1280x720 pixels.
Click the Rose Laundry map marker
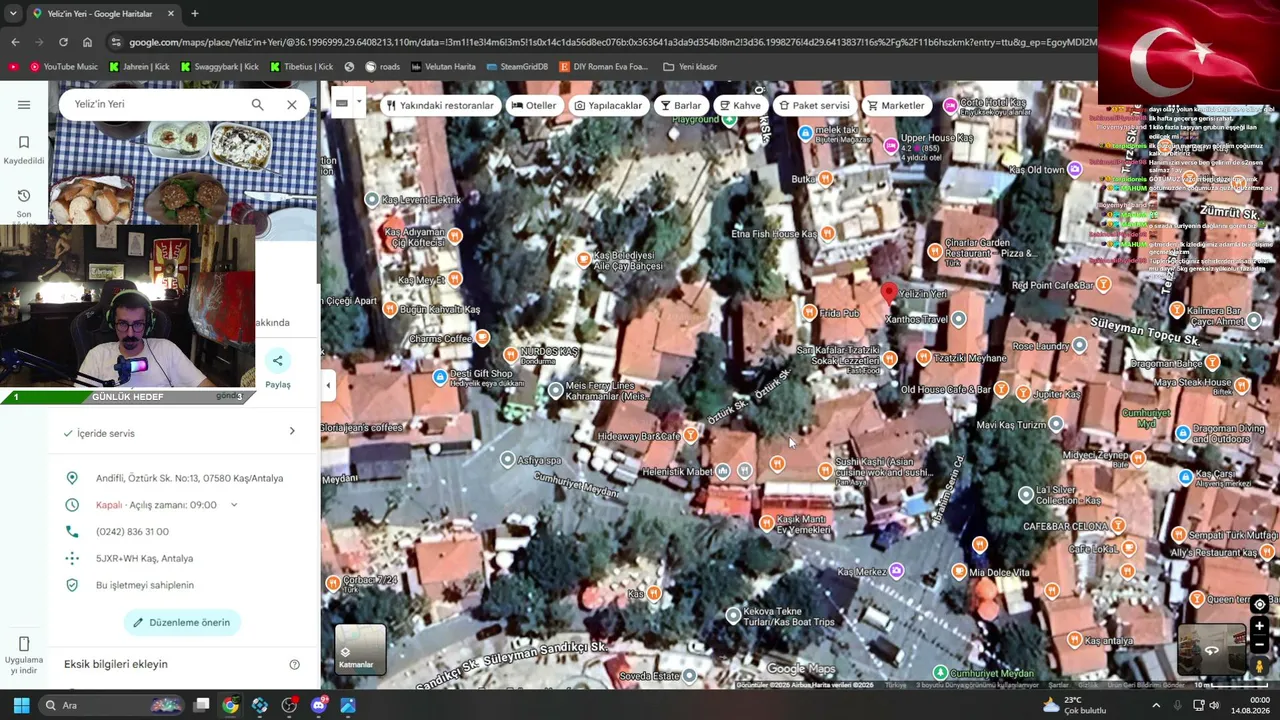pyautogui.click(x=1078, y=346)
